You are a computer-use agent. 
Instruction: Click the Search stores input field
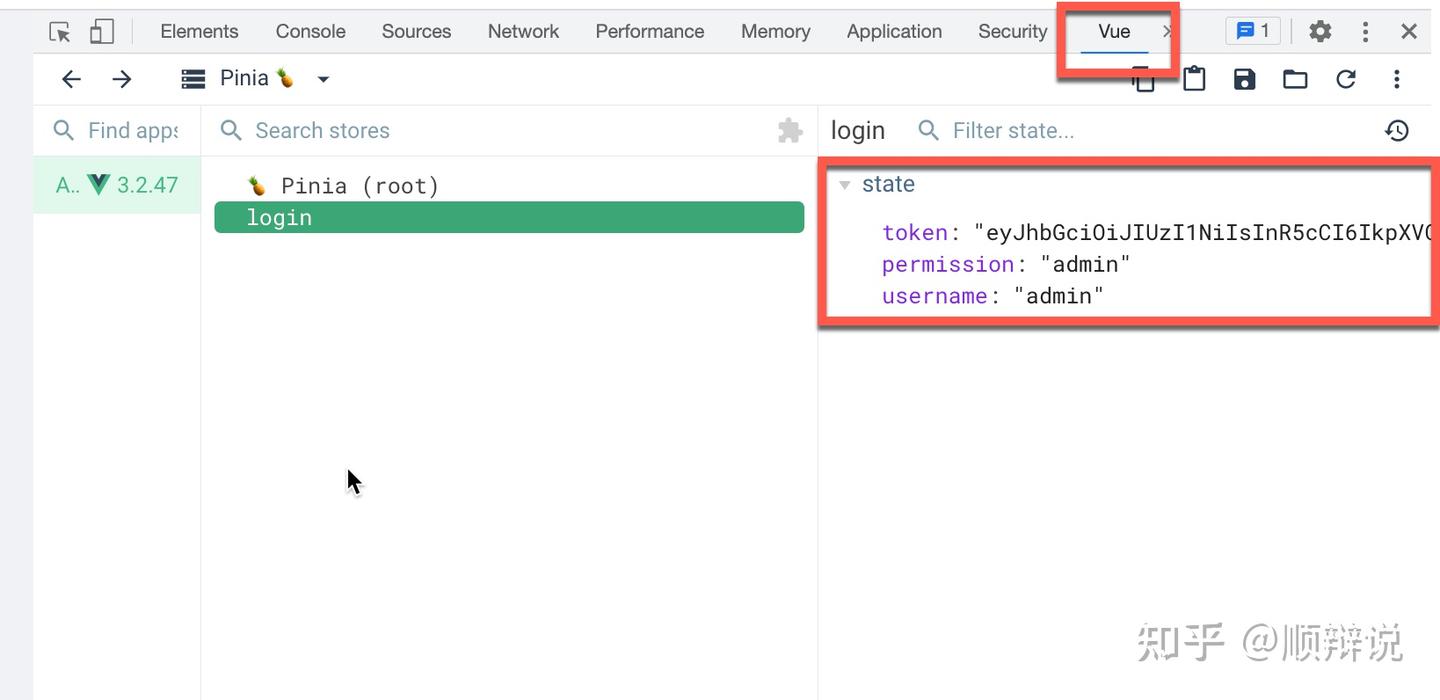point(500,130)
